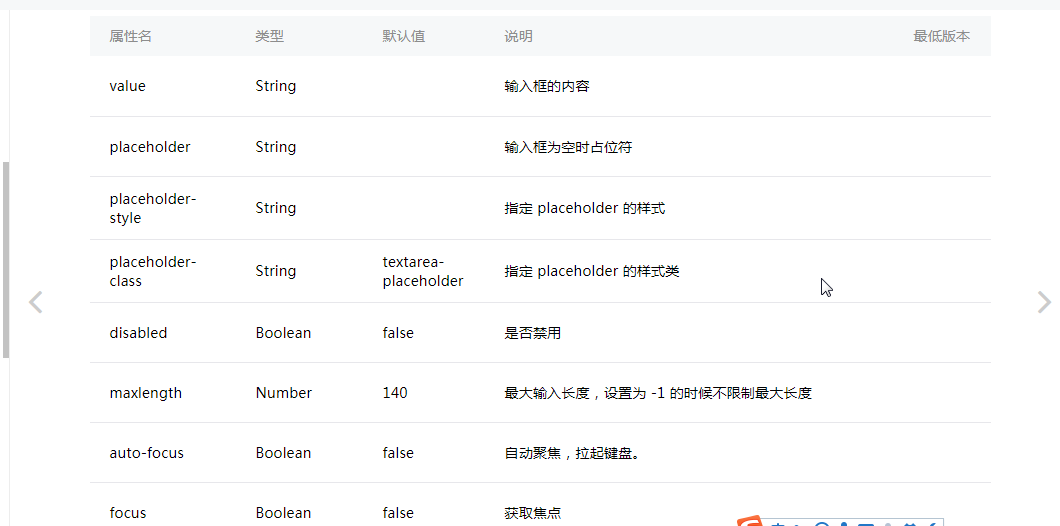Click Boolean type in the disabled row
The height and width of the screenshot is (526, 1060).
coord(283,333)
